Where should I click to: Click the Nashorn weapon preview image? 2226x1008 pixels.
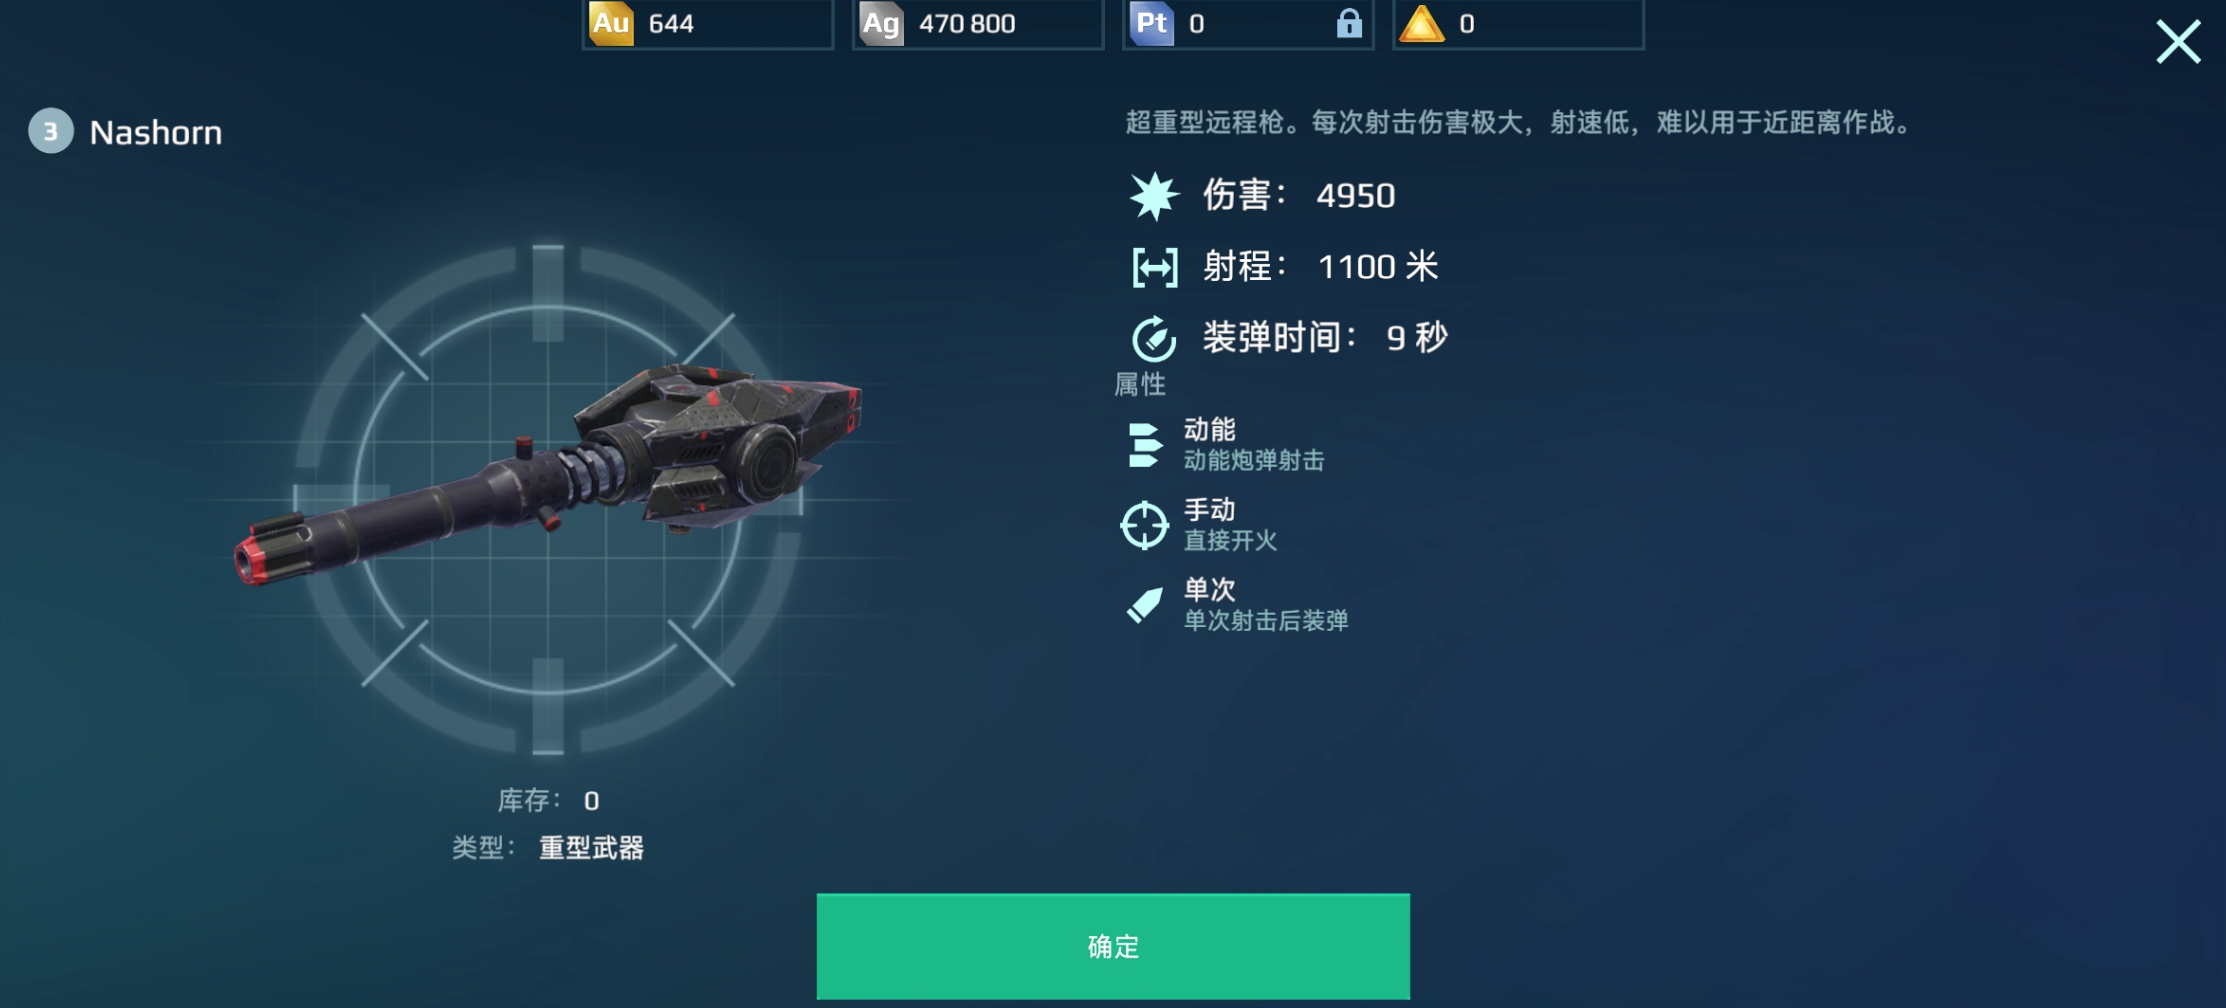(x=548, y=470)
